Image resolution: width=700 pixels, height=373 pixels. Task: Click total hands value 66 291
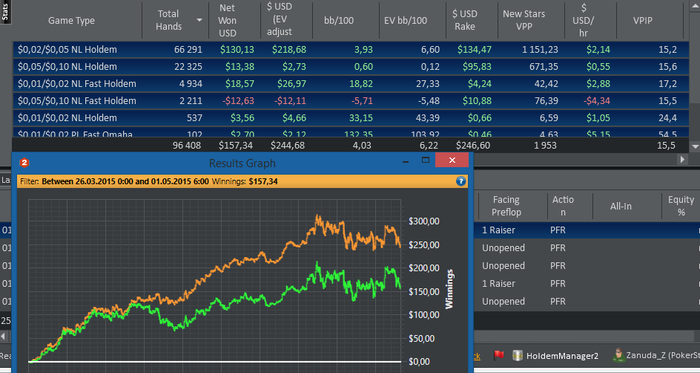188,50
